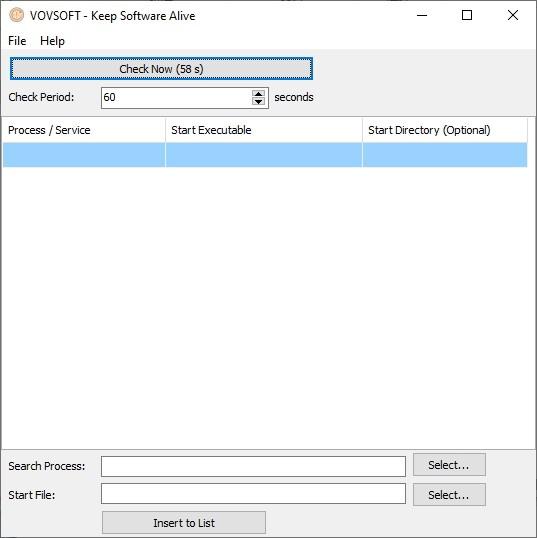Viewport: 537px width, 538px height.
Task: Click Select... button beside Search Process
Action: pyautogui.click(x=449, y=465)
